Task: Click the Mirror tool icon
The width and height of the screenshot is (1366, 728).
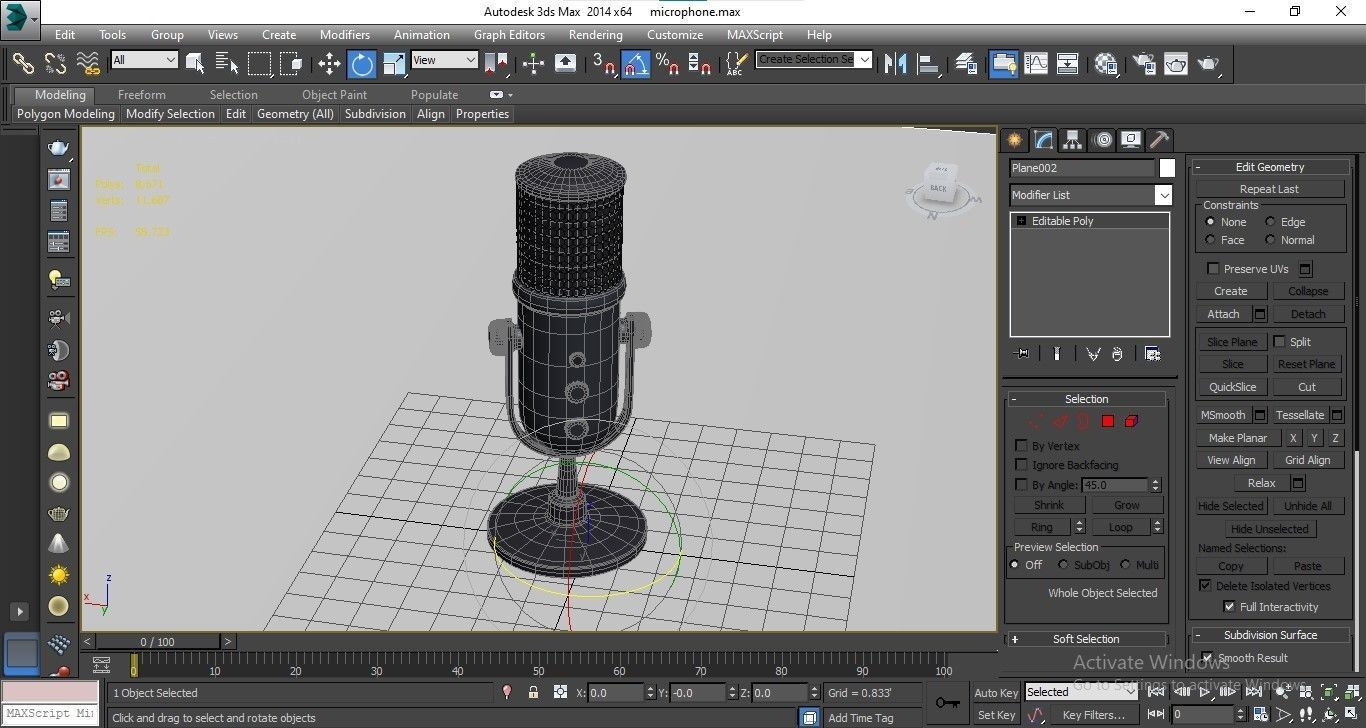Action: (x=896, y=63)
